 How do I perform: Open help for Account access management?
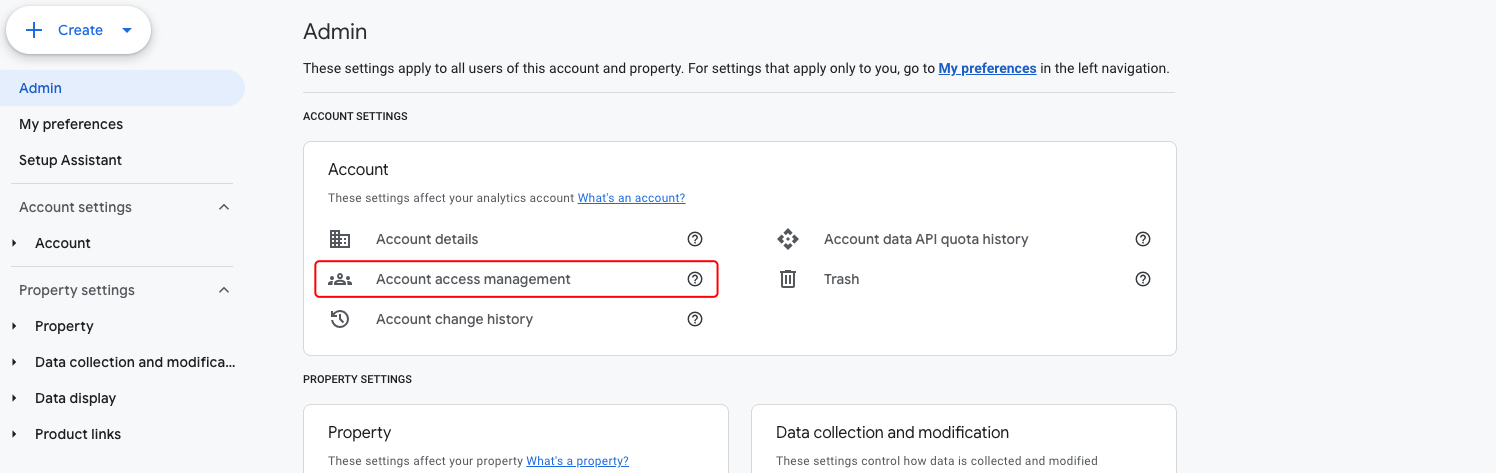[695, 279]
